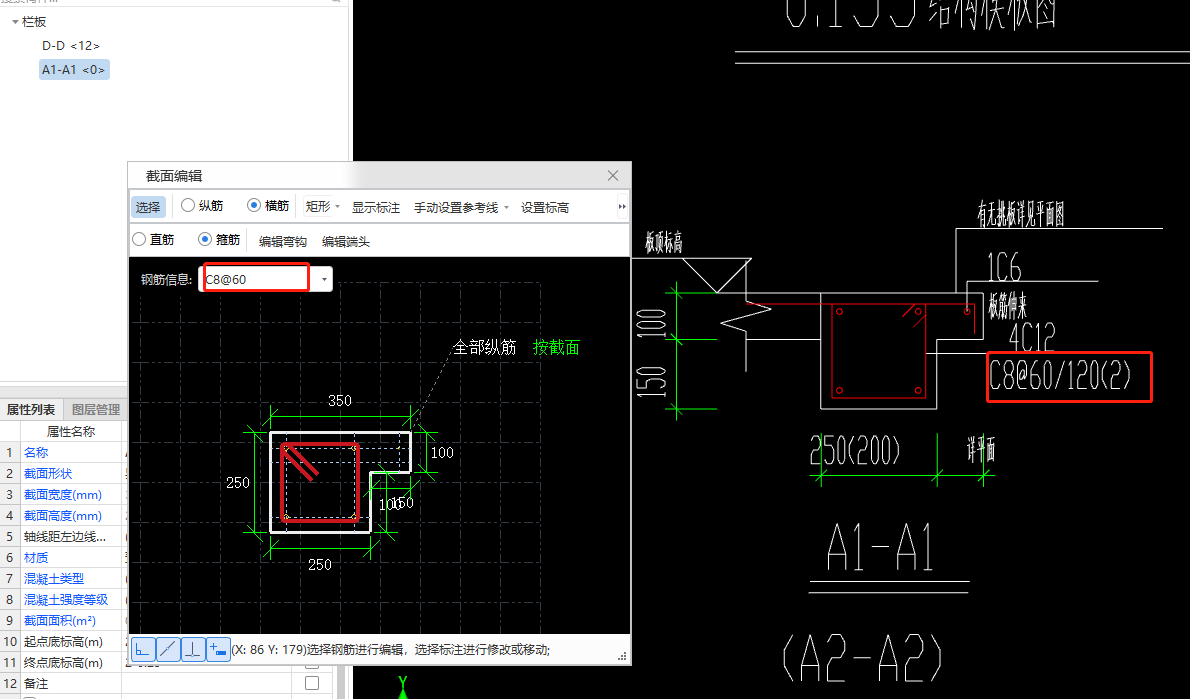Open the 钢筋信息 combo box arrow
This screenshot has width=1190, height=699.
pos(324,279)
